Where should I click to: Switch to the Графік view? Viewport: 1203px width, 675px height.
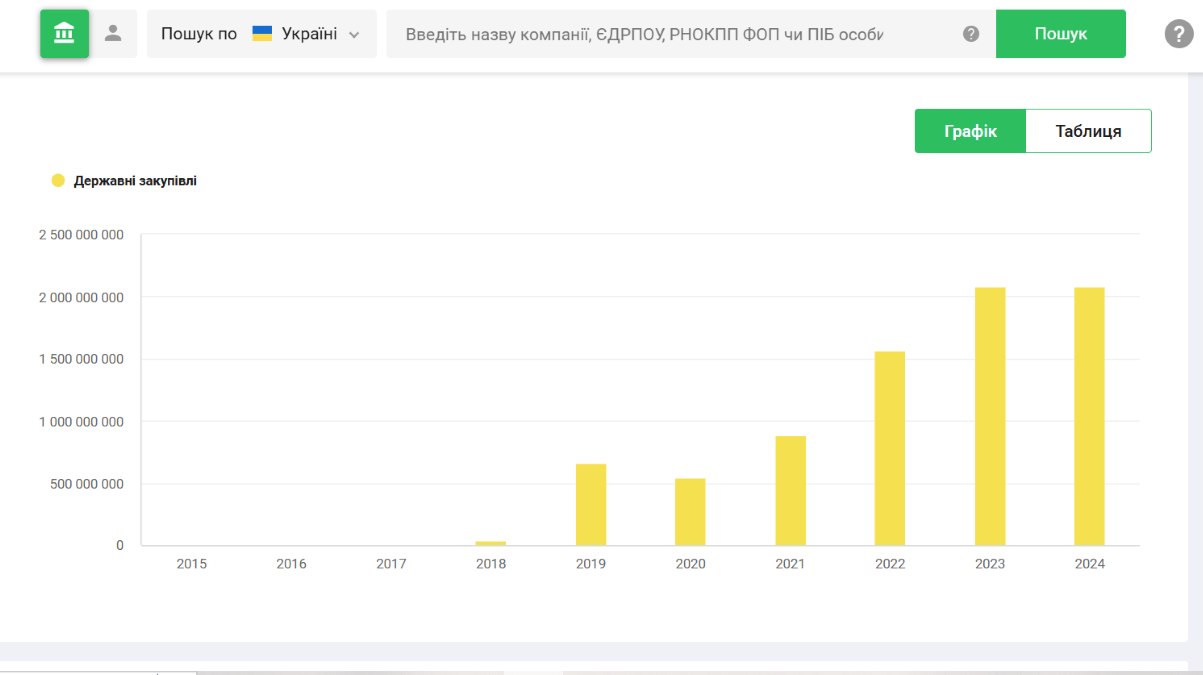(x=970, y=131)
